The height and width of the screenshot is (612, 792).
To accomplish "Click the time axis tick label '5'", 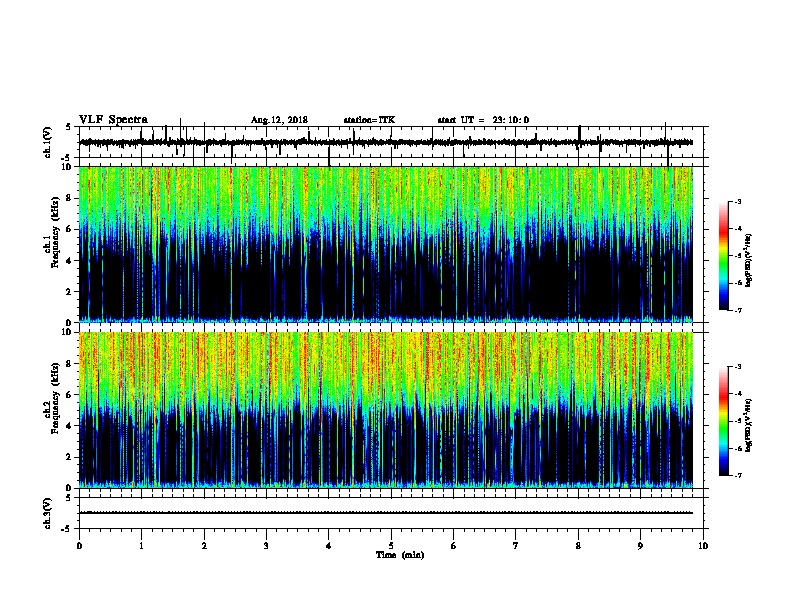I will point(391,546).
